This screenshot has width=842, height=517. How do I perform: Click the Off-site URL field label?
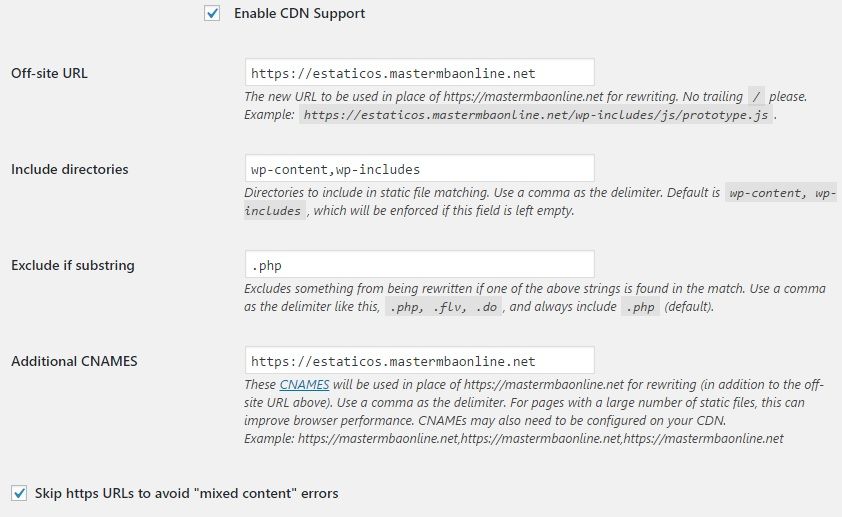(x=49, y=73)
